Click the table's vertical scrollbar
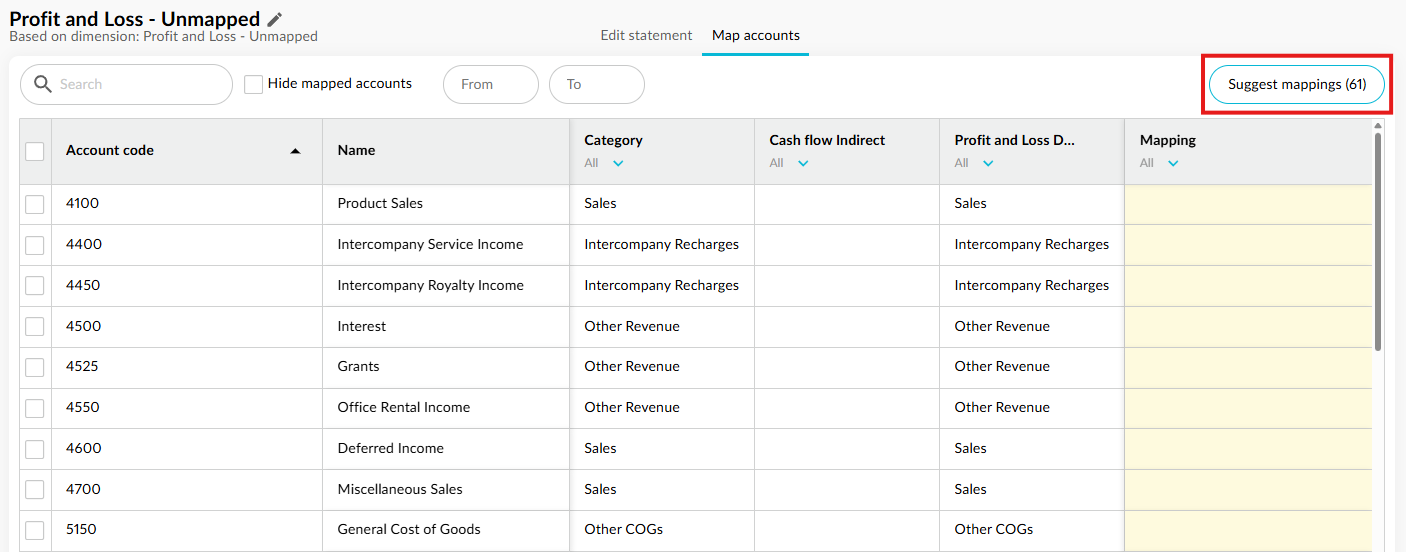 [1378, 240]
